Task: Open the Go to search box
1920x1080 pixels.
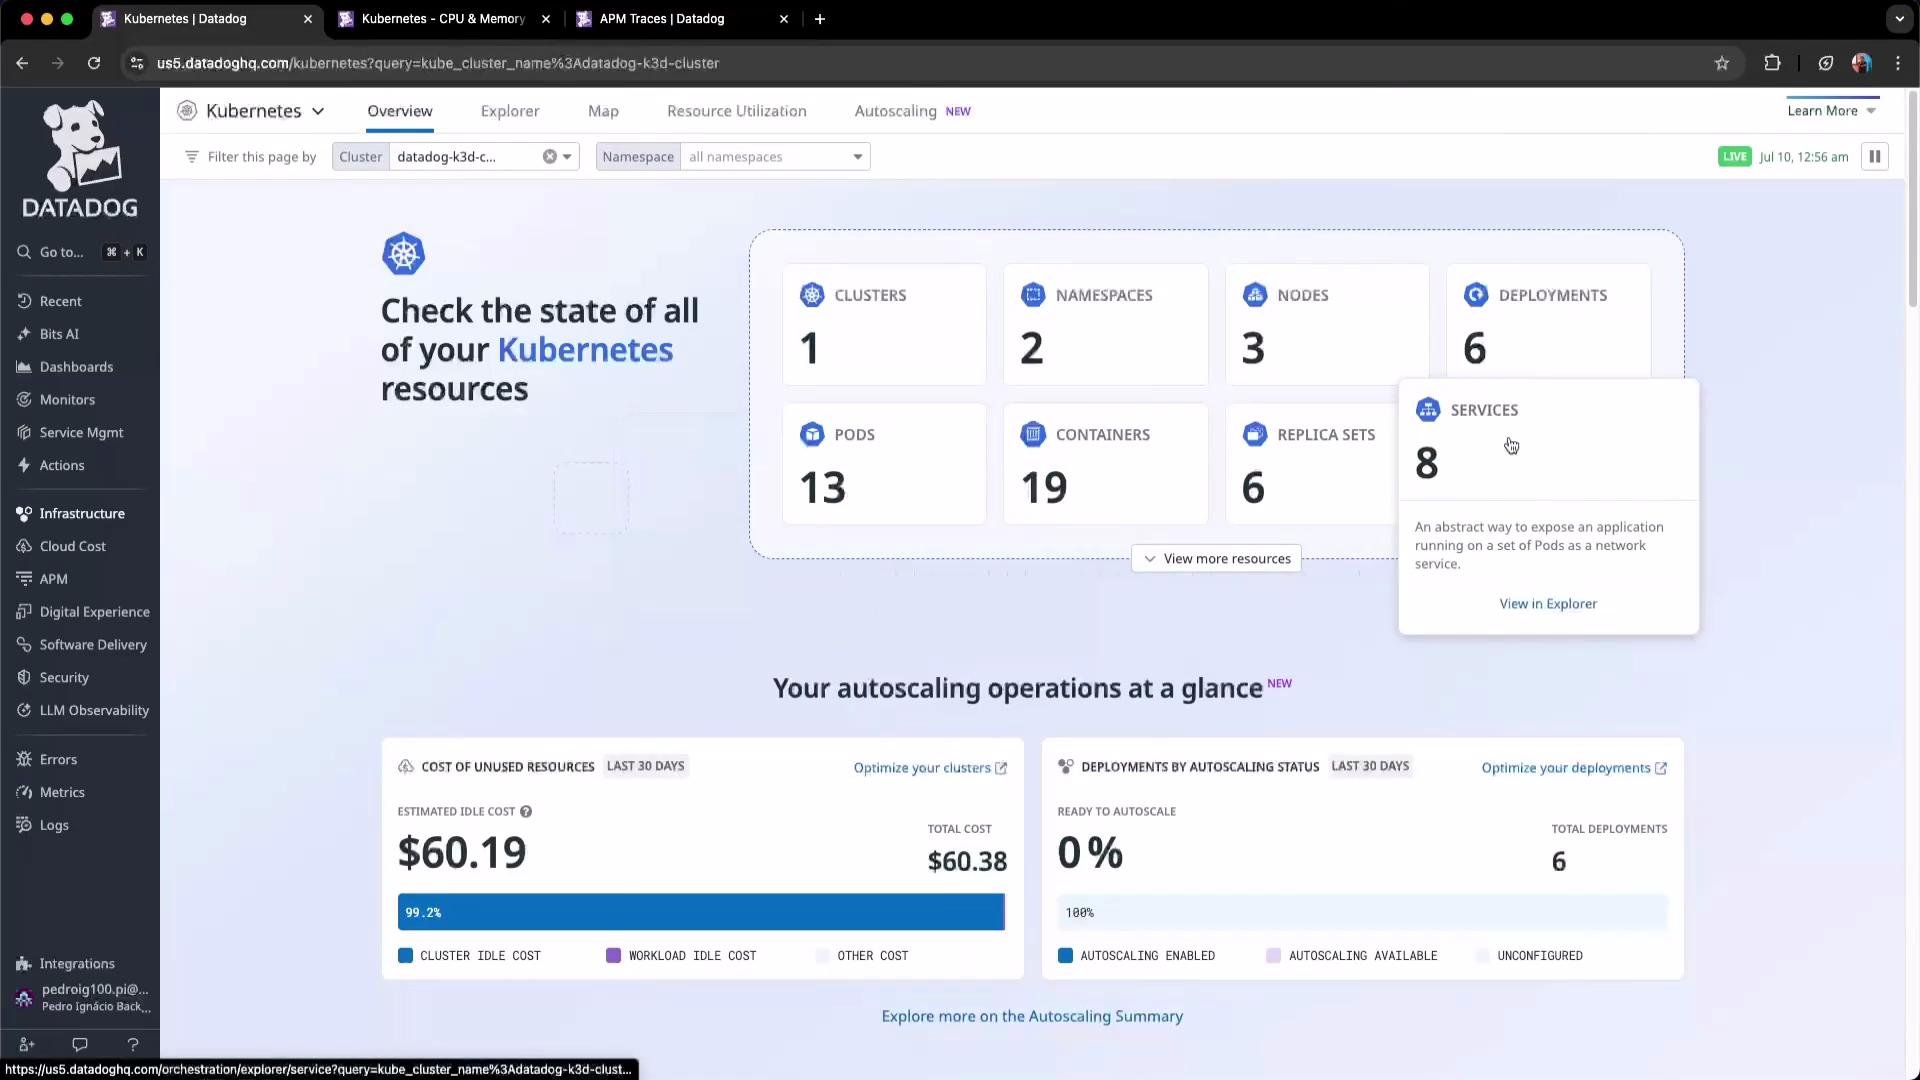Action: 80,252
